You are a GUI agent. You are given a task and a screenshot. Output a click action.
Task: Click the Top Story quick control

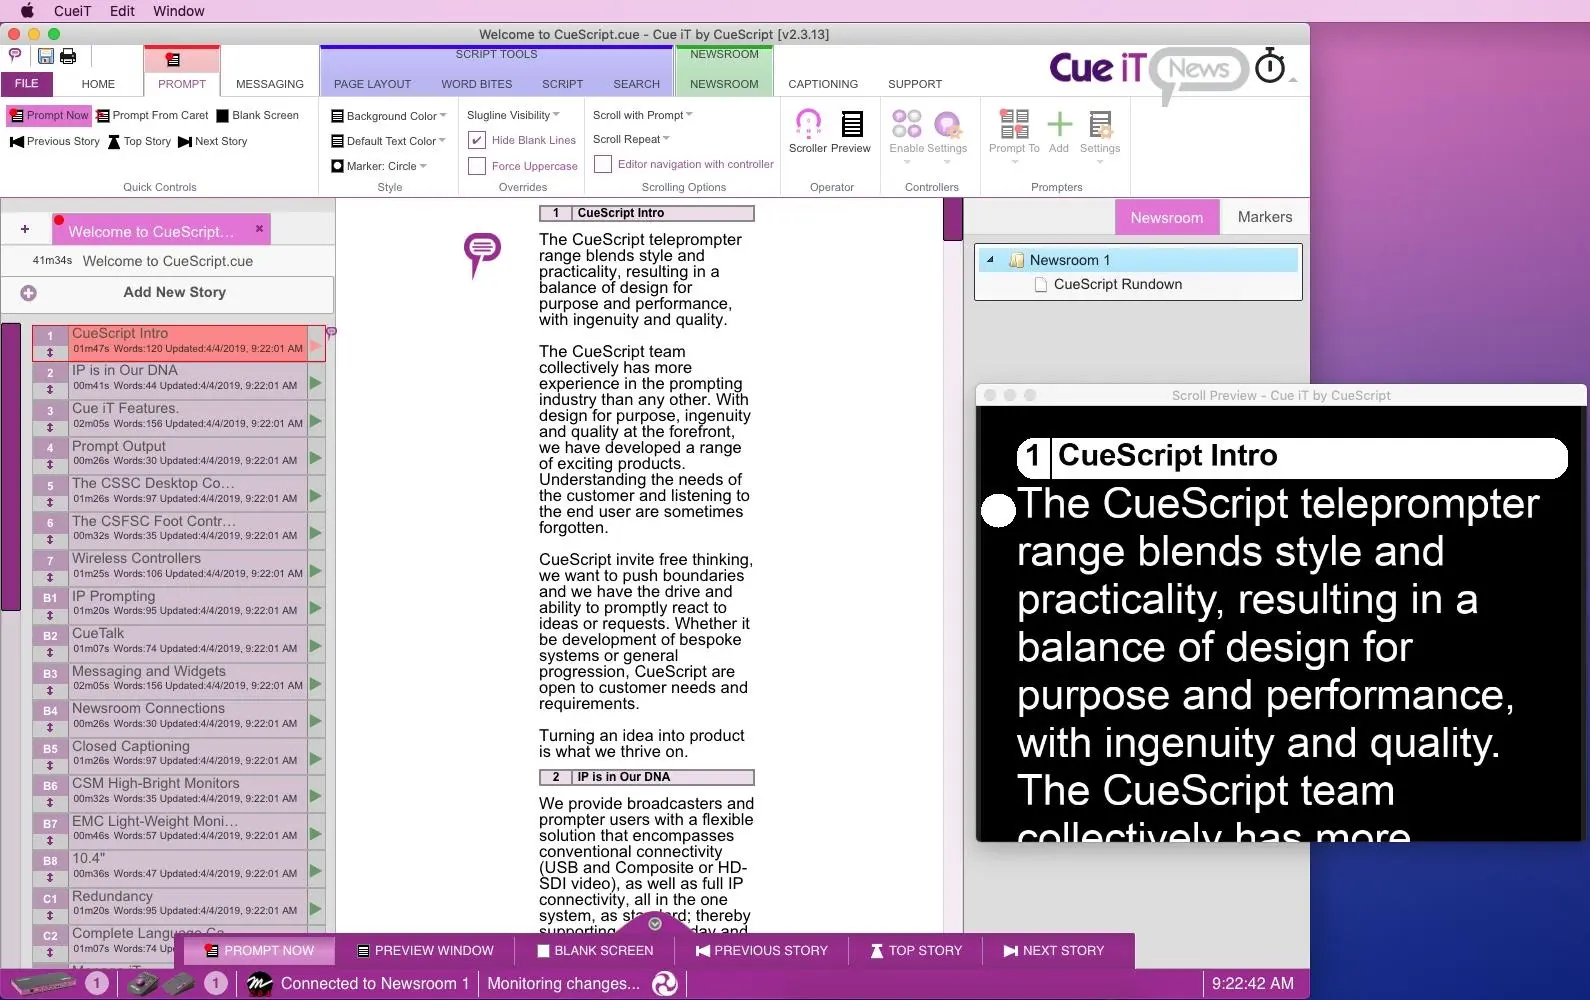[139, 142]
